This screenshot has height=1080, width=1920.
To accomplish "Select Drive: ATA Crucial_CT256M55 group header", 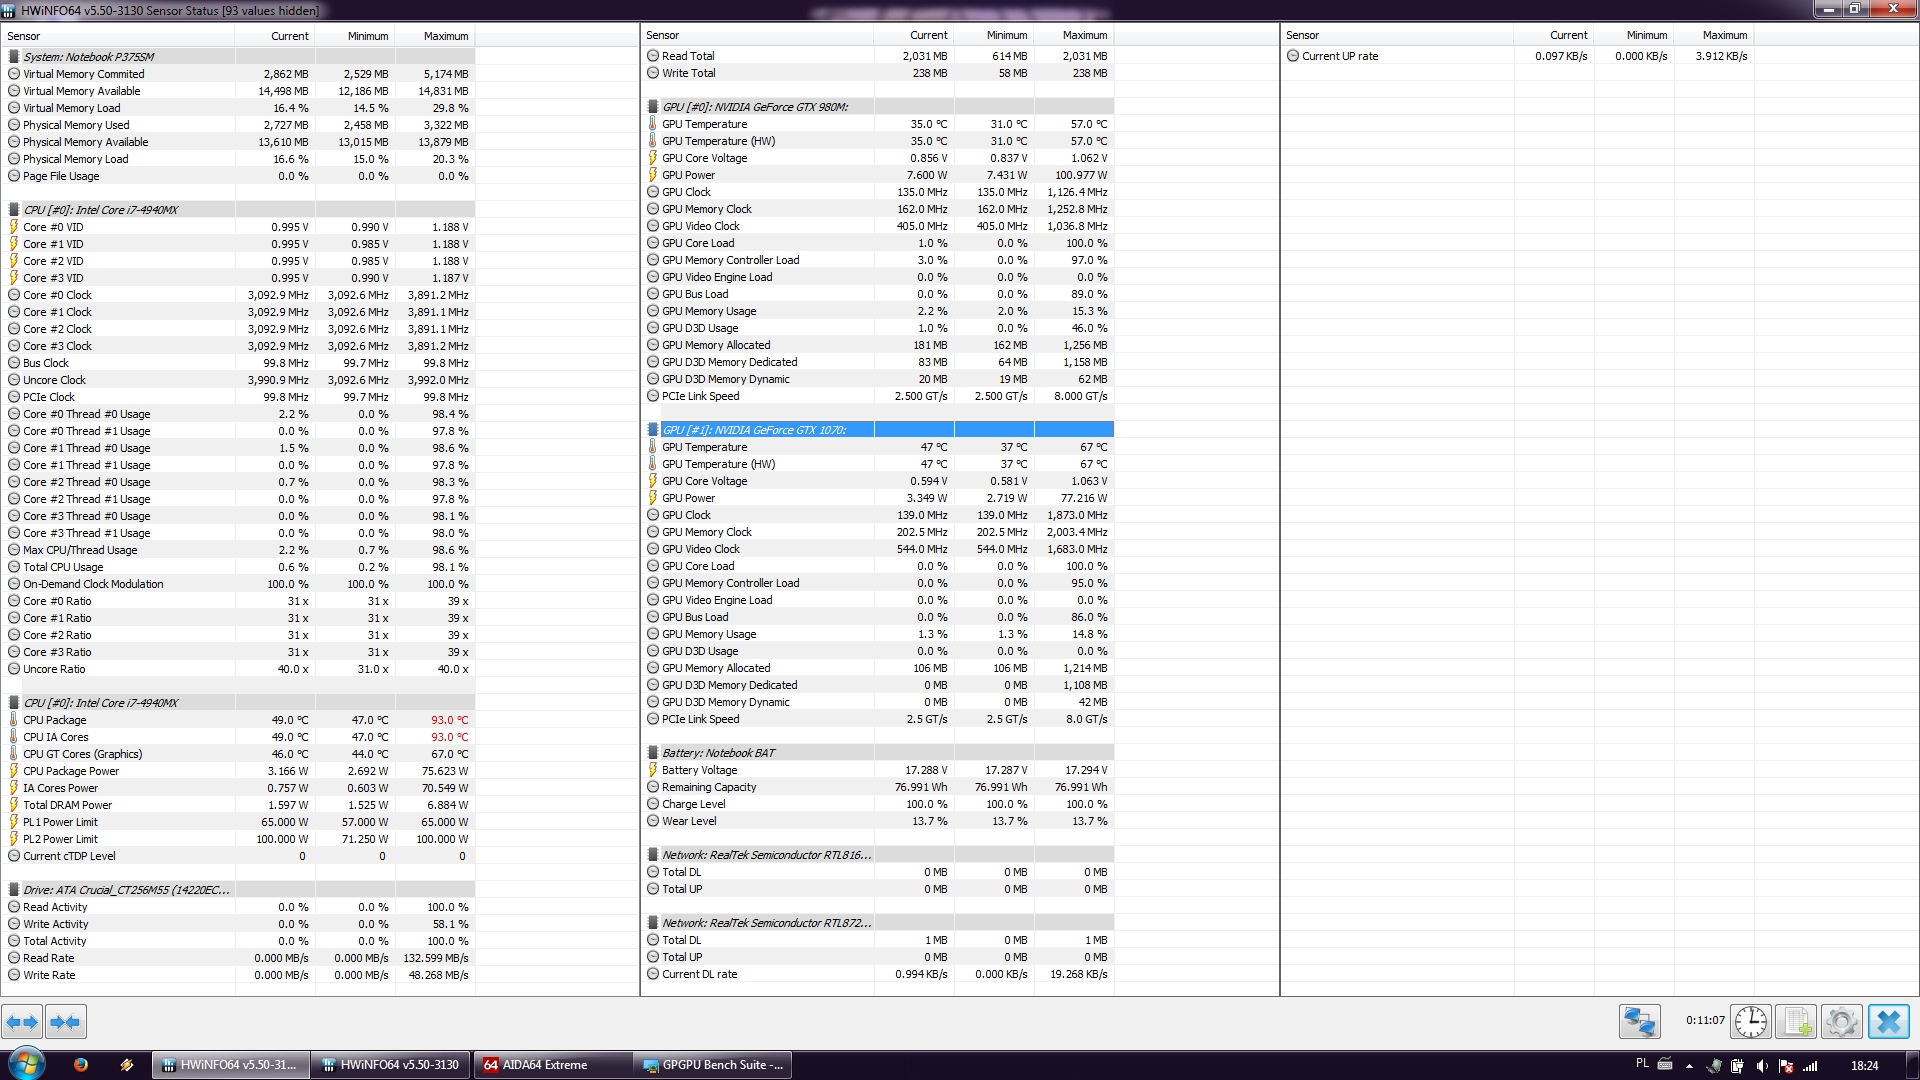I will [x=238, y=890].
